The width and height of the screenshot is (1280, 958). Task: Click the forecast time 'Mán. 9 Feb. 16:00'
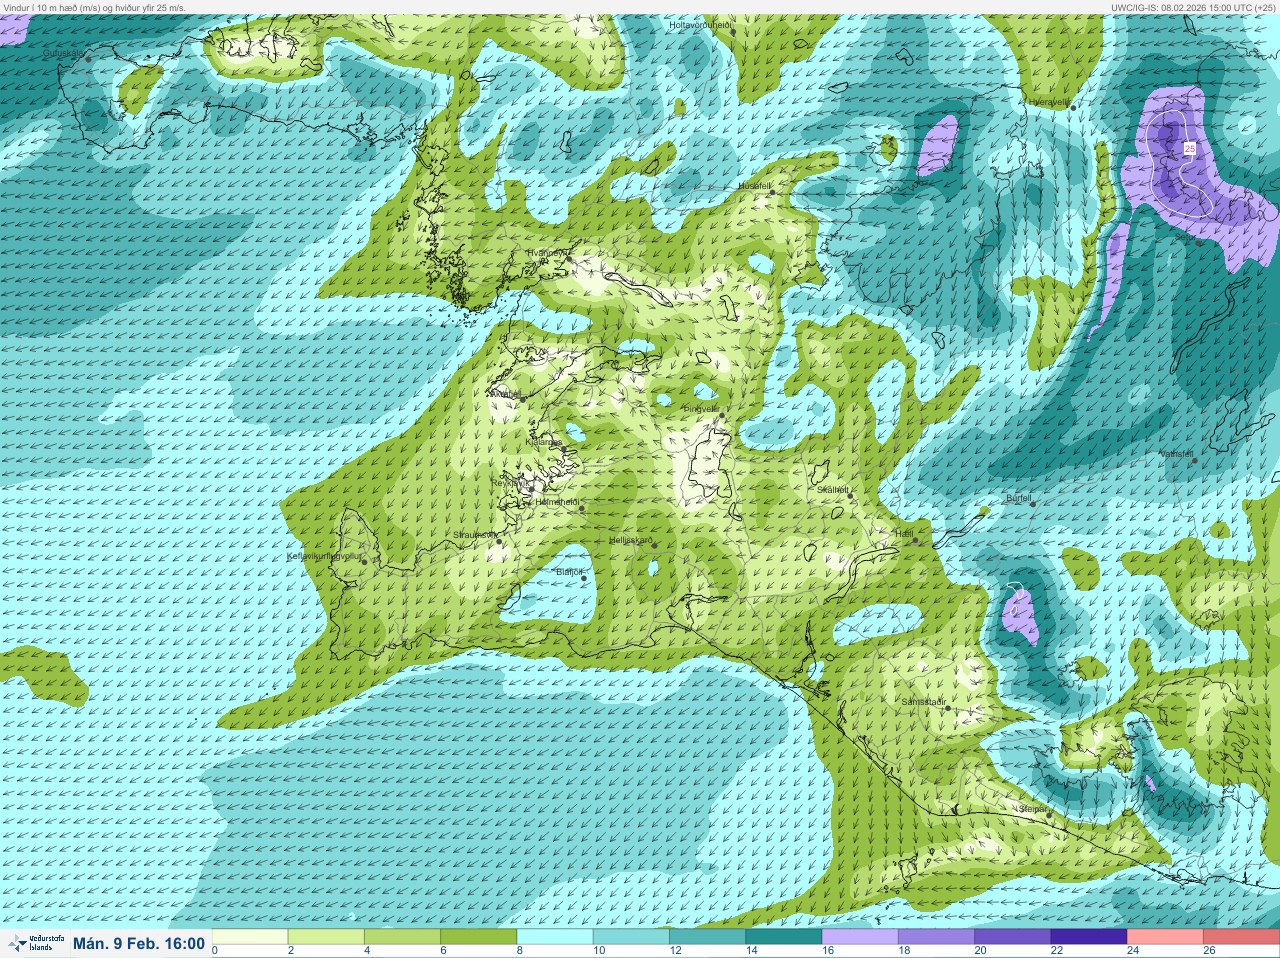[x=139, y=943]
